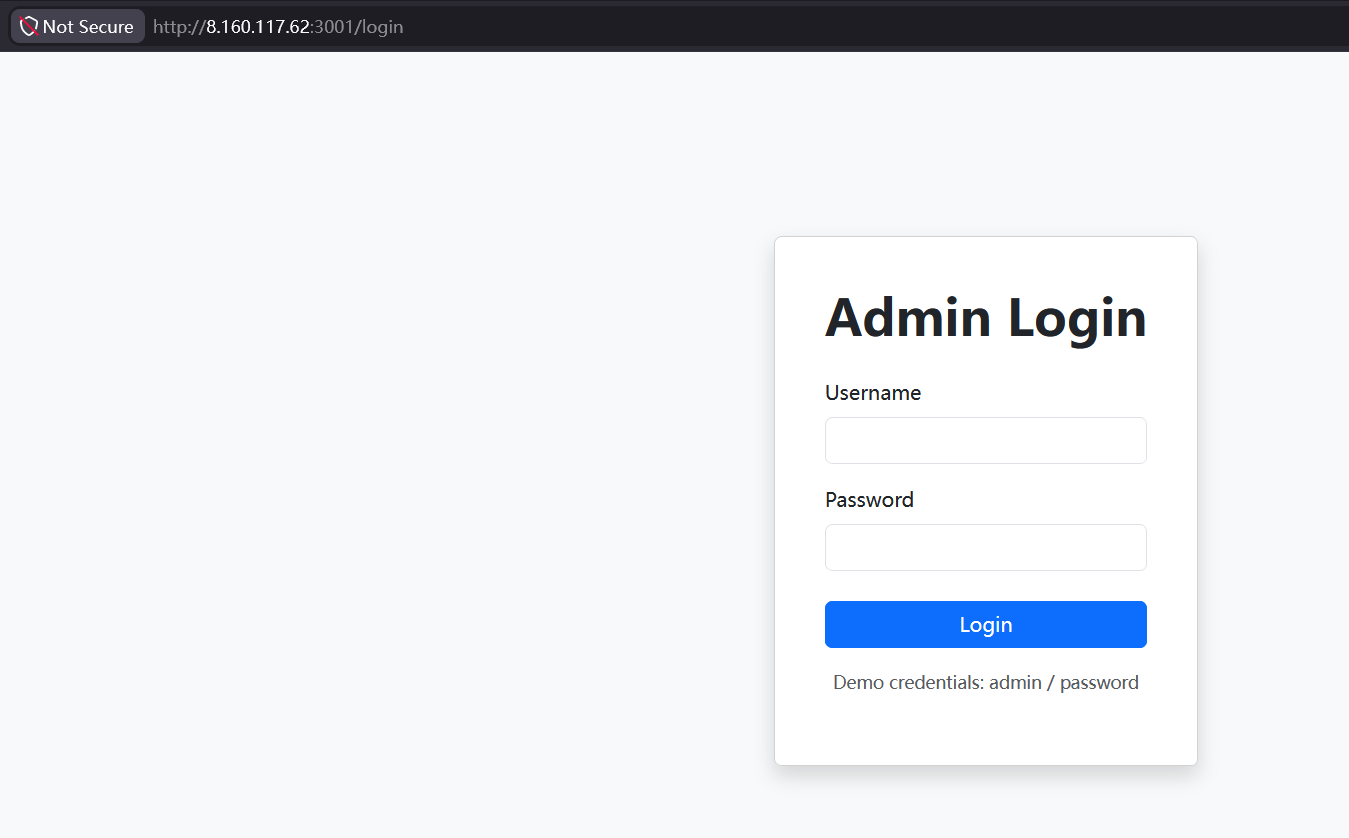Click the slash between admin and password
This screenshot has height=838, width=1349.
(x=1051, y=683)
